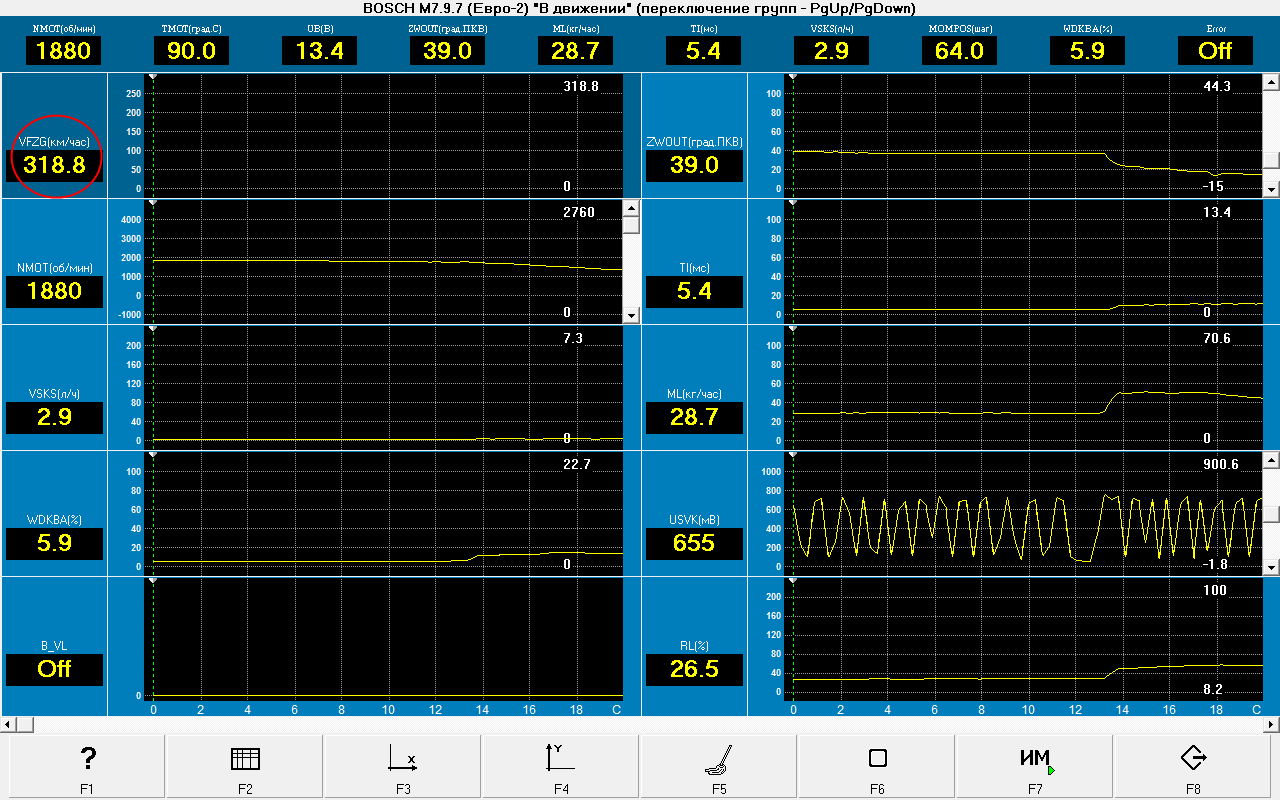Select the VSKS 2.9 readout in top bar

pos(831,51)
